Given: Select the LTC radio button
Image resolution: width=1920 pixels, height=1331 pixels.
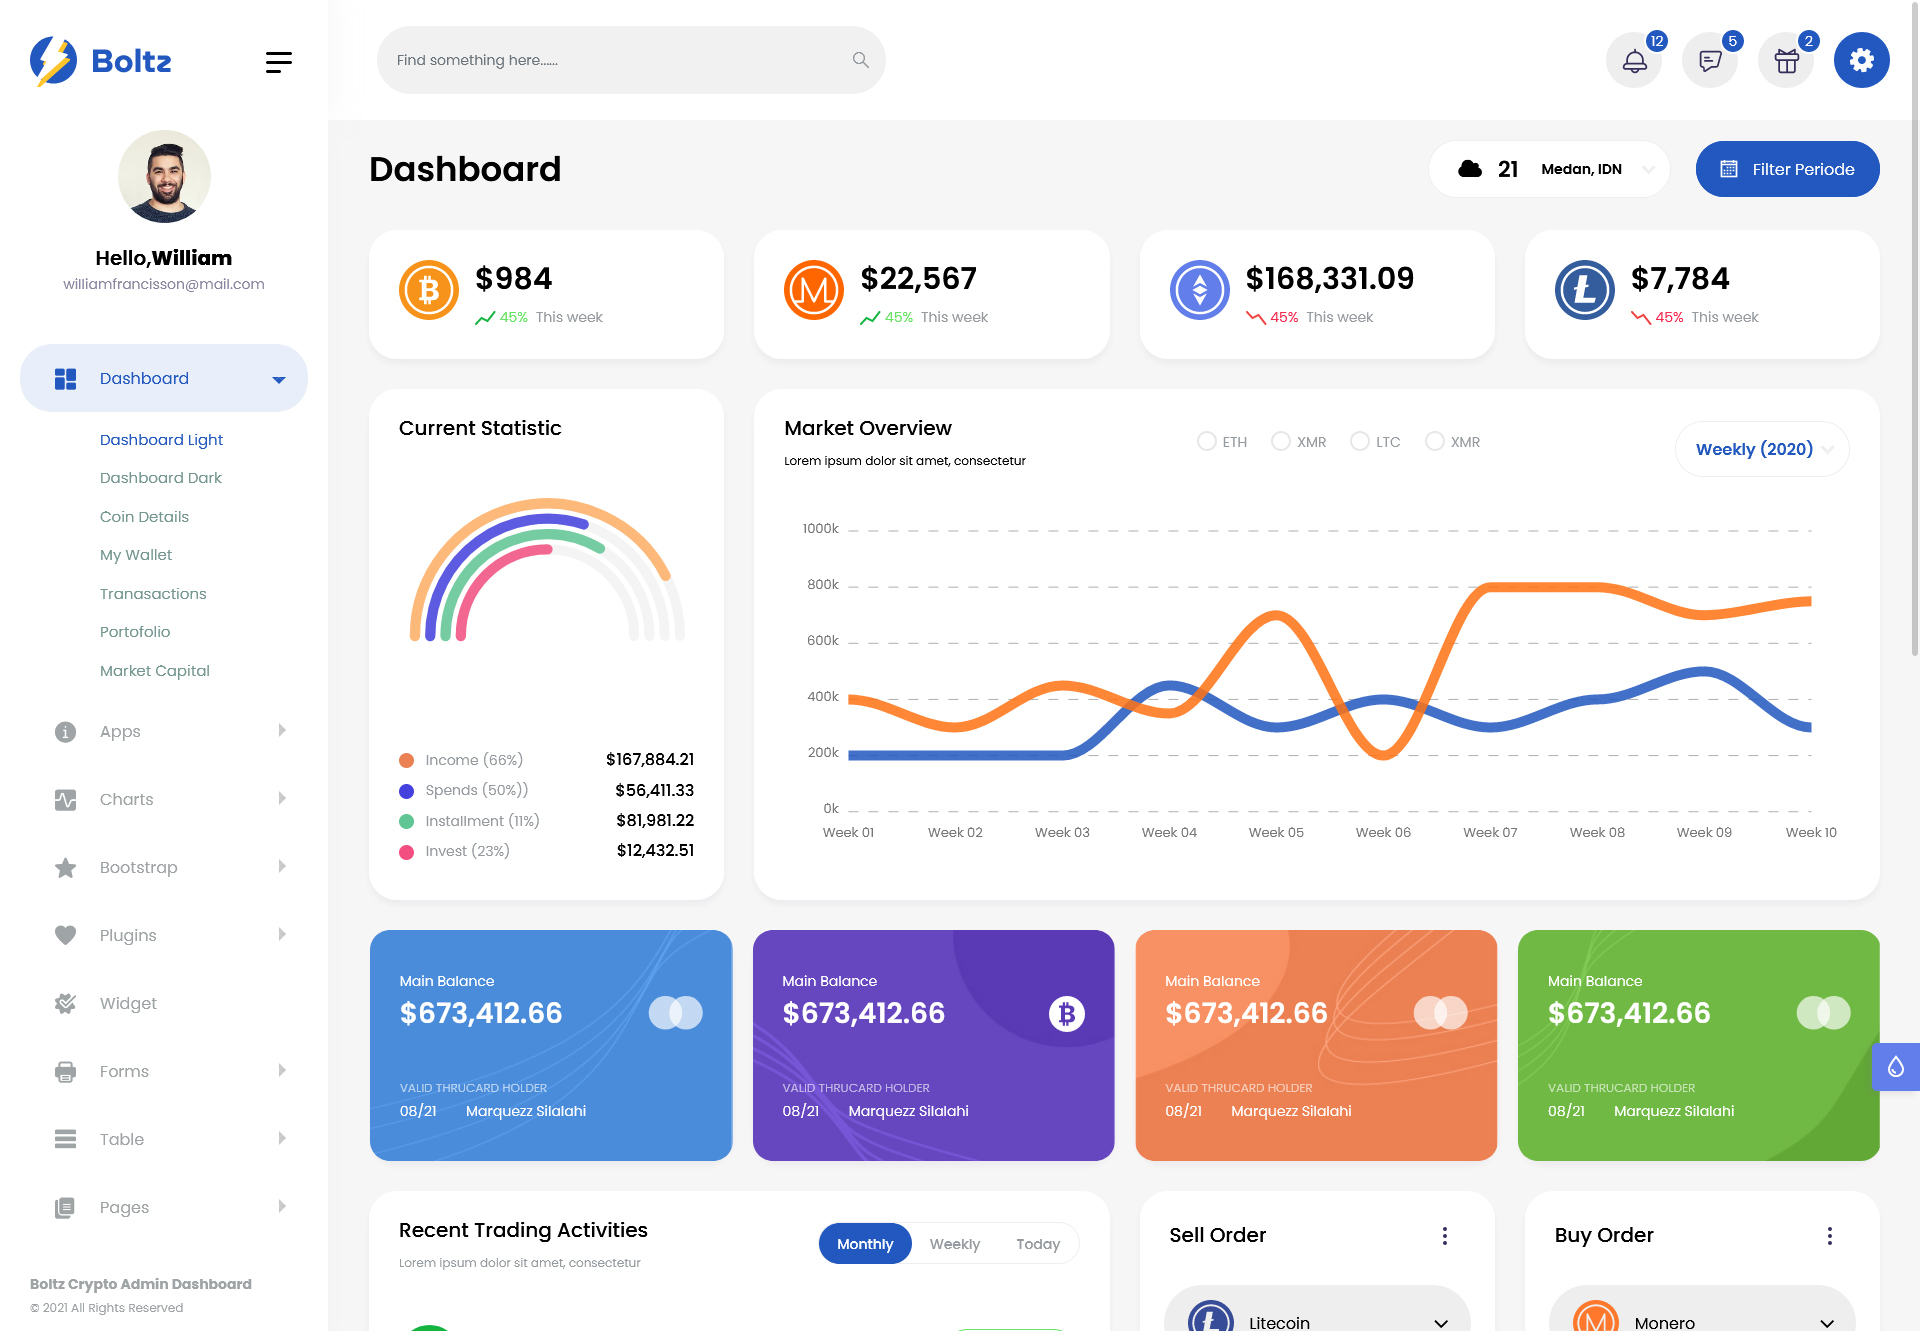Looking at the screenshot, I should point(1360,441).
